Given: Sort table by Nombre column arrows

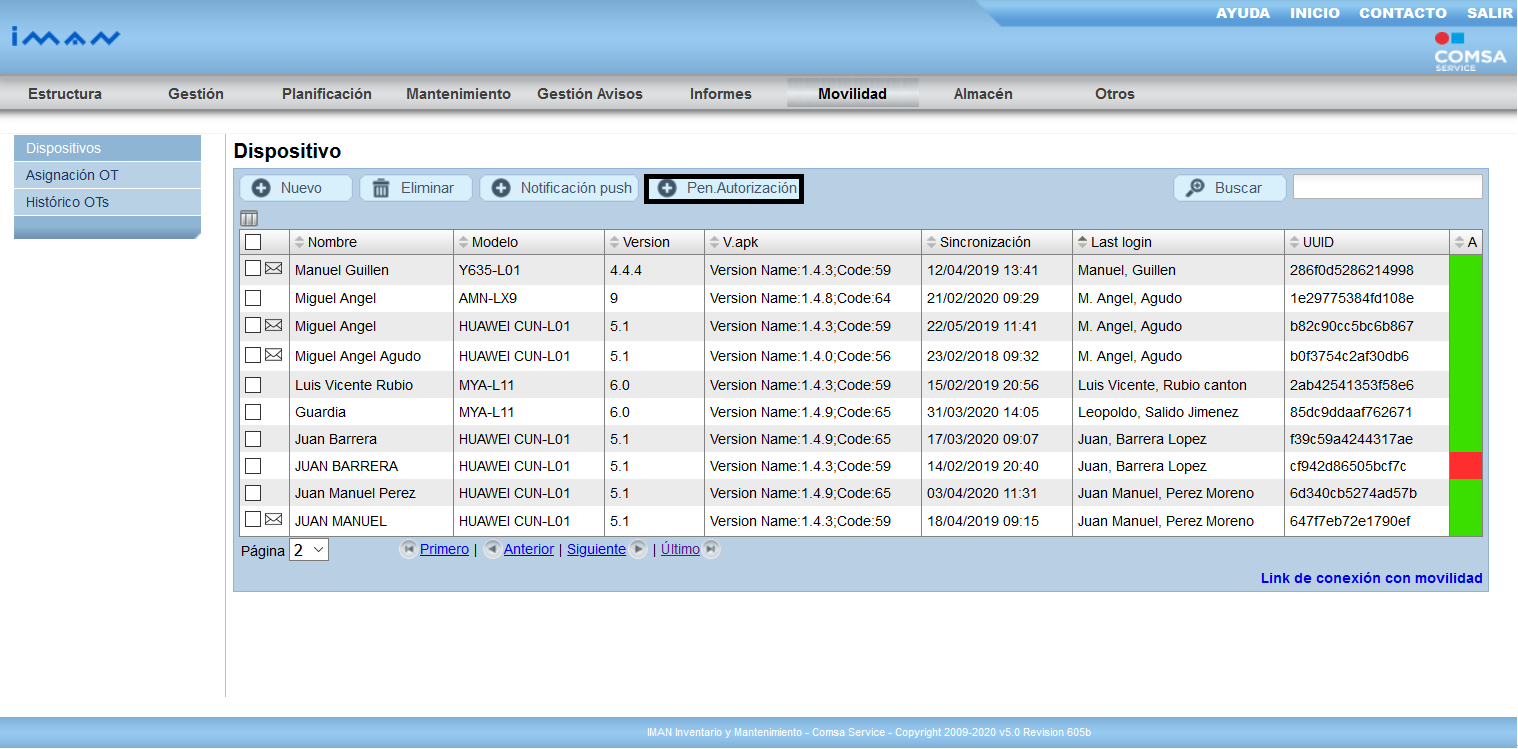Looking at the screenshot, I should pos(299,243).
